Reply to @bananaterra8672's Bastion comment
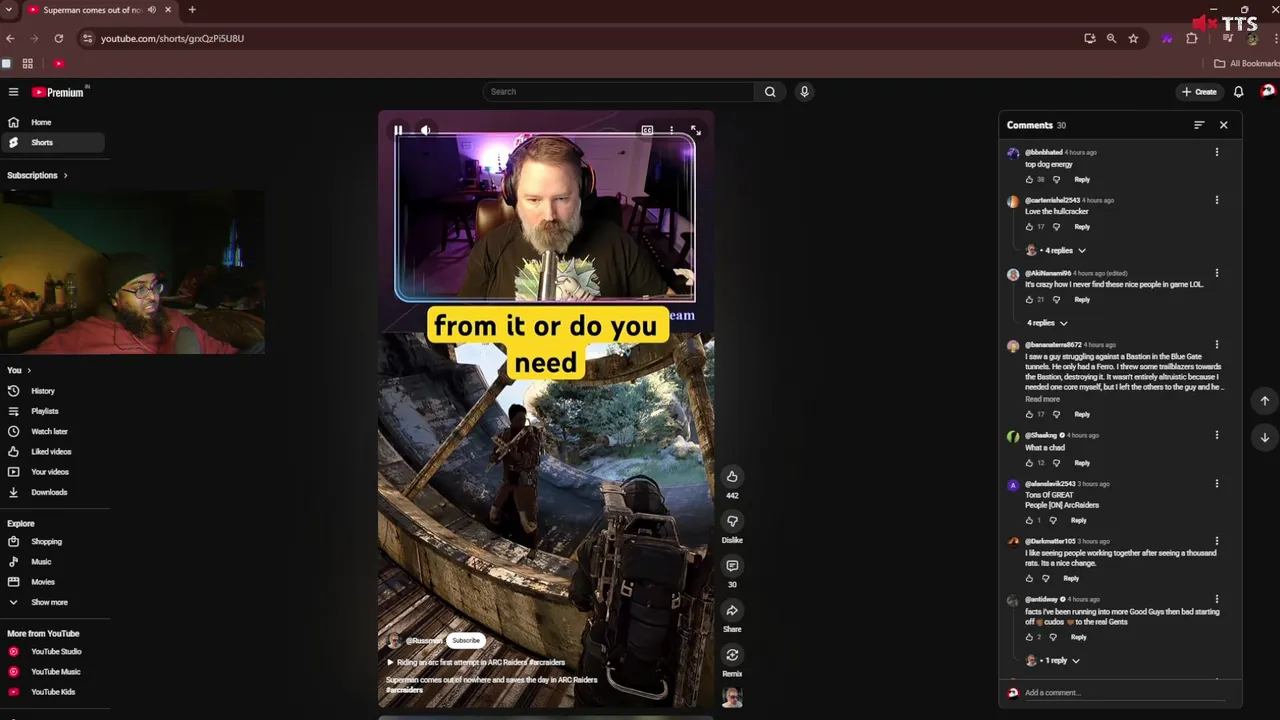The image size is (1280, 720). tap(1082, 414)
